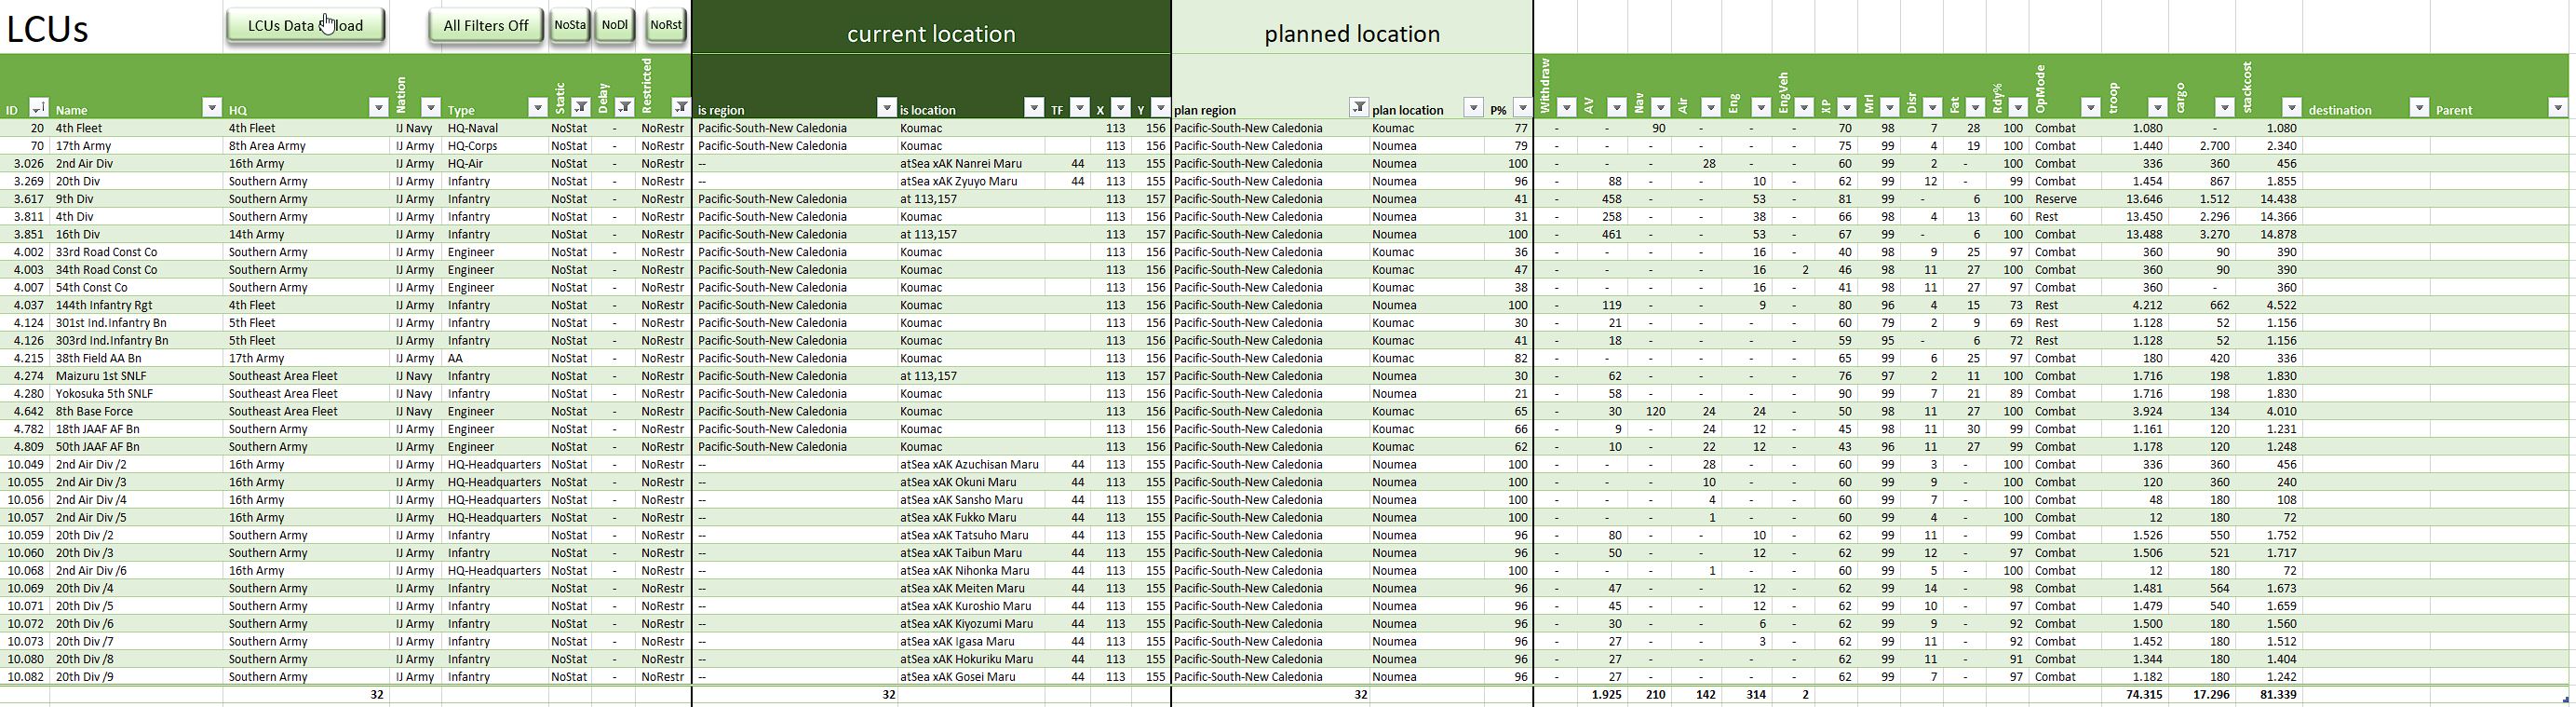Toggle the NoRst filter button
2576x707 pixels.
665,26
